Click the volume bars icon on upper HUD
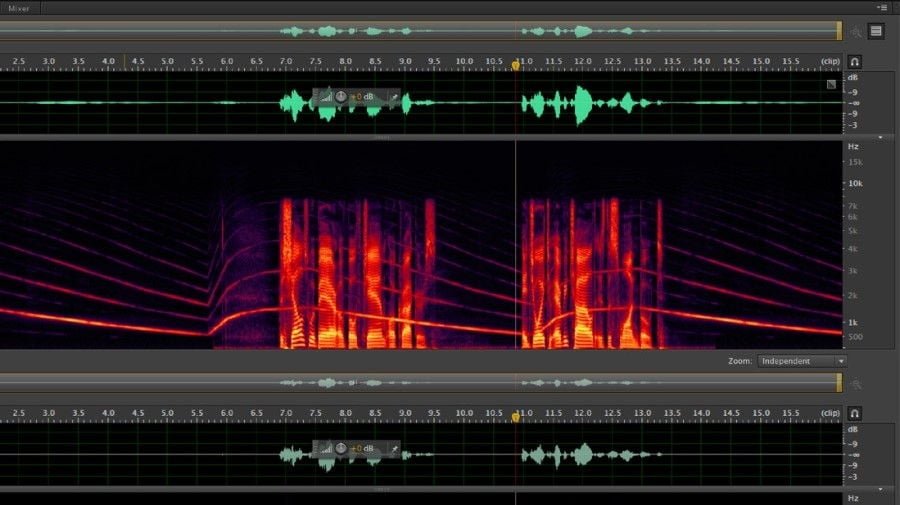Screen dimensions: 900x505 [x=325, y=97]
